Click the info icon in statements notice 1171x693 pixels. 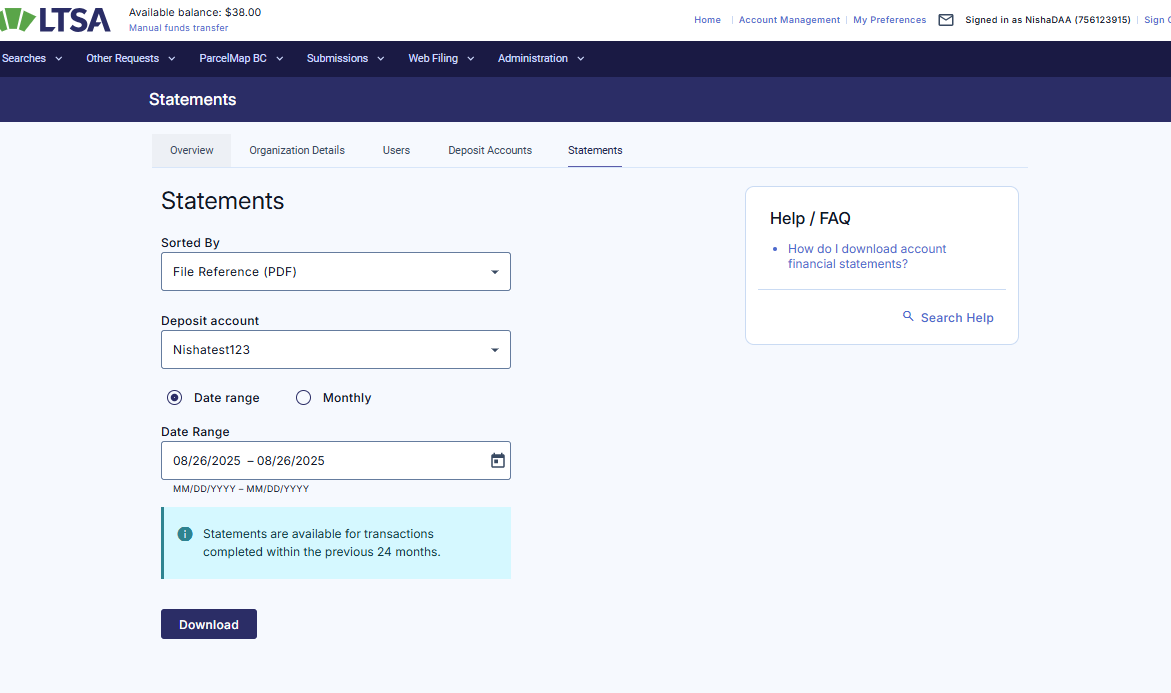pos(185,534)
